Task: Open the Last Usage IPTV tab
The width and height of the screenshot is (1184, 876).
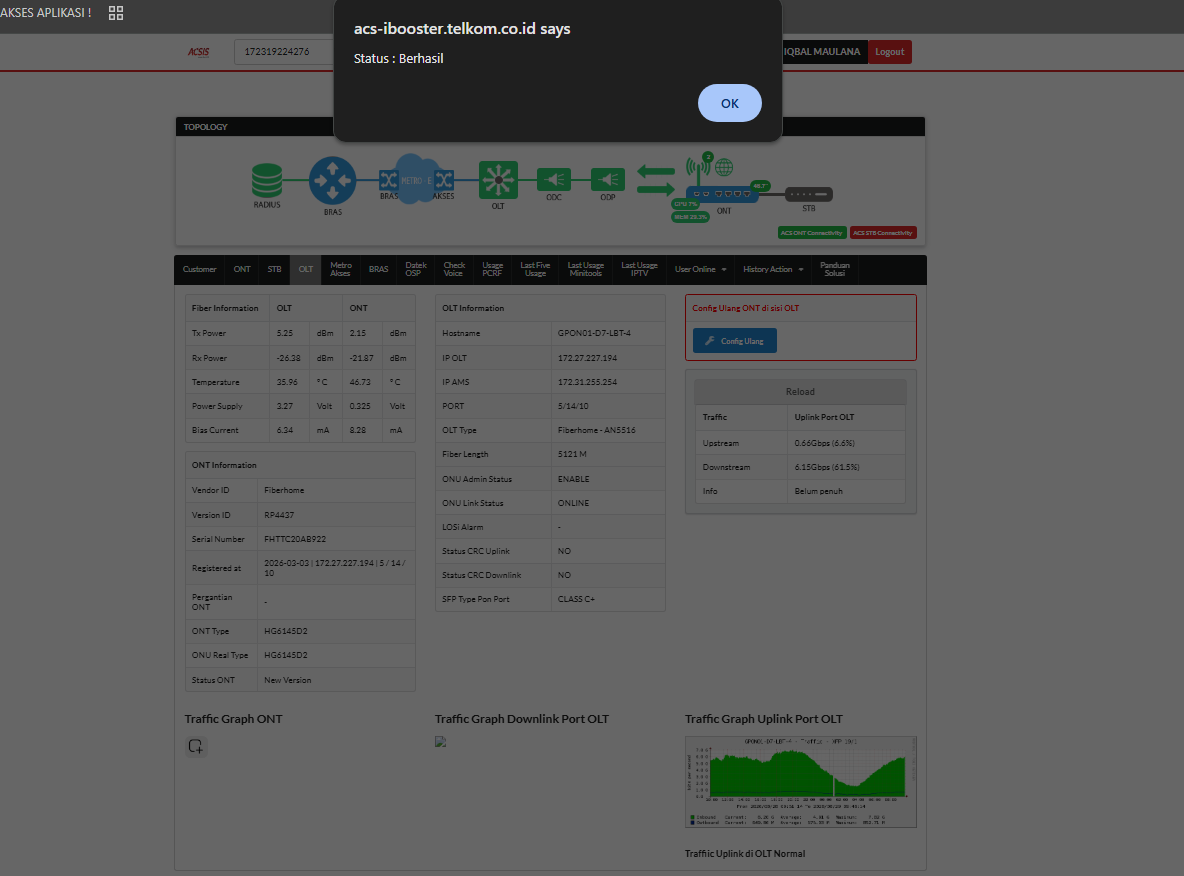Action: click(639, 270)
